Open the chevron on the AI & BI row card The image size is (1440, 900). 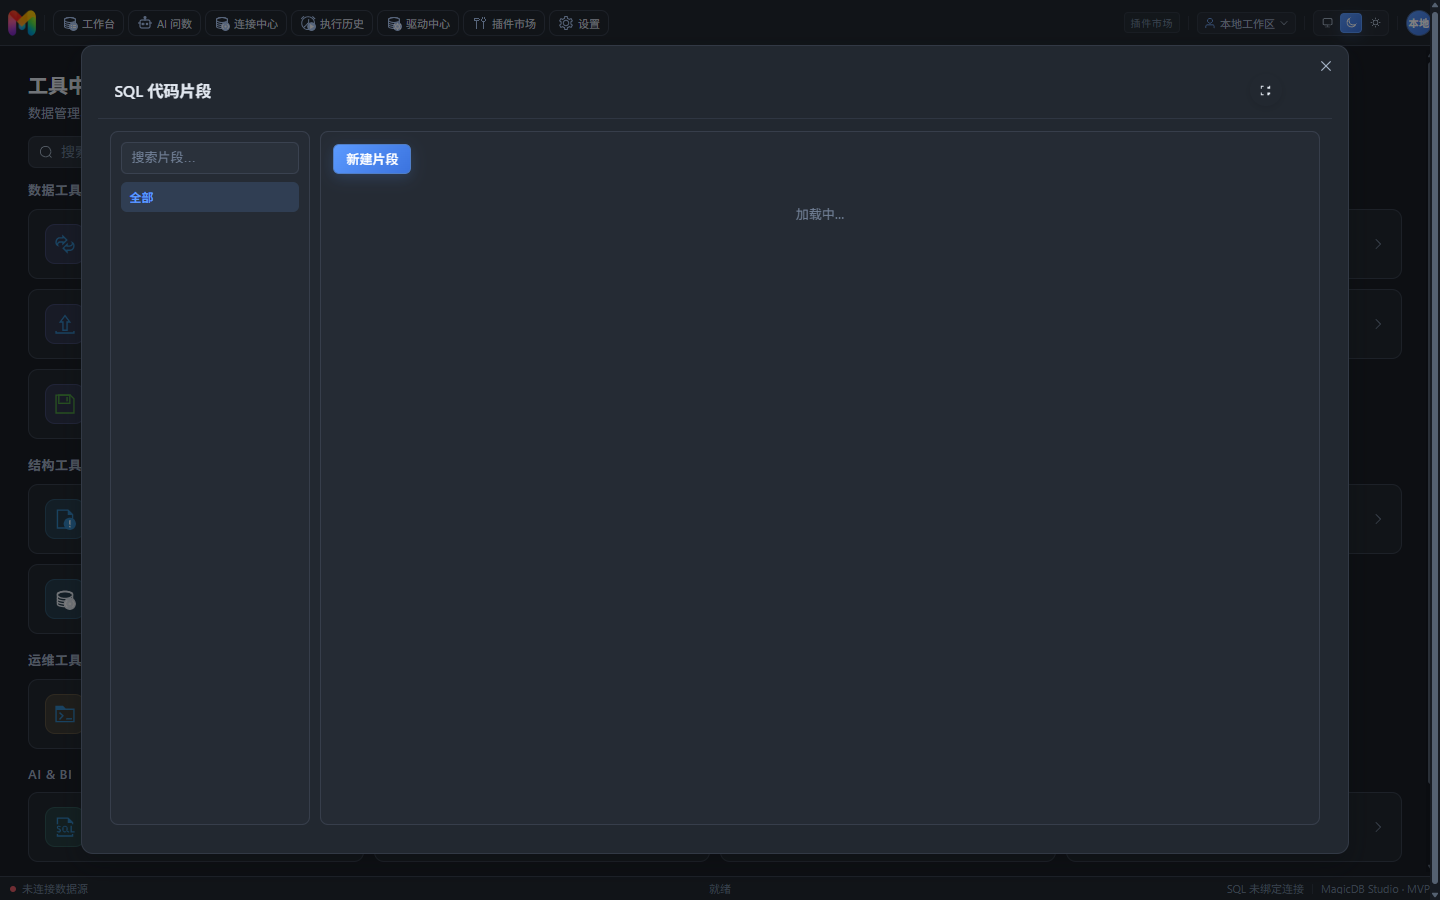click(x=1378, y=827)
